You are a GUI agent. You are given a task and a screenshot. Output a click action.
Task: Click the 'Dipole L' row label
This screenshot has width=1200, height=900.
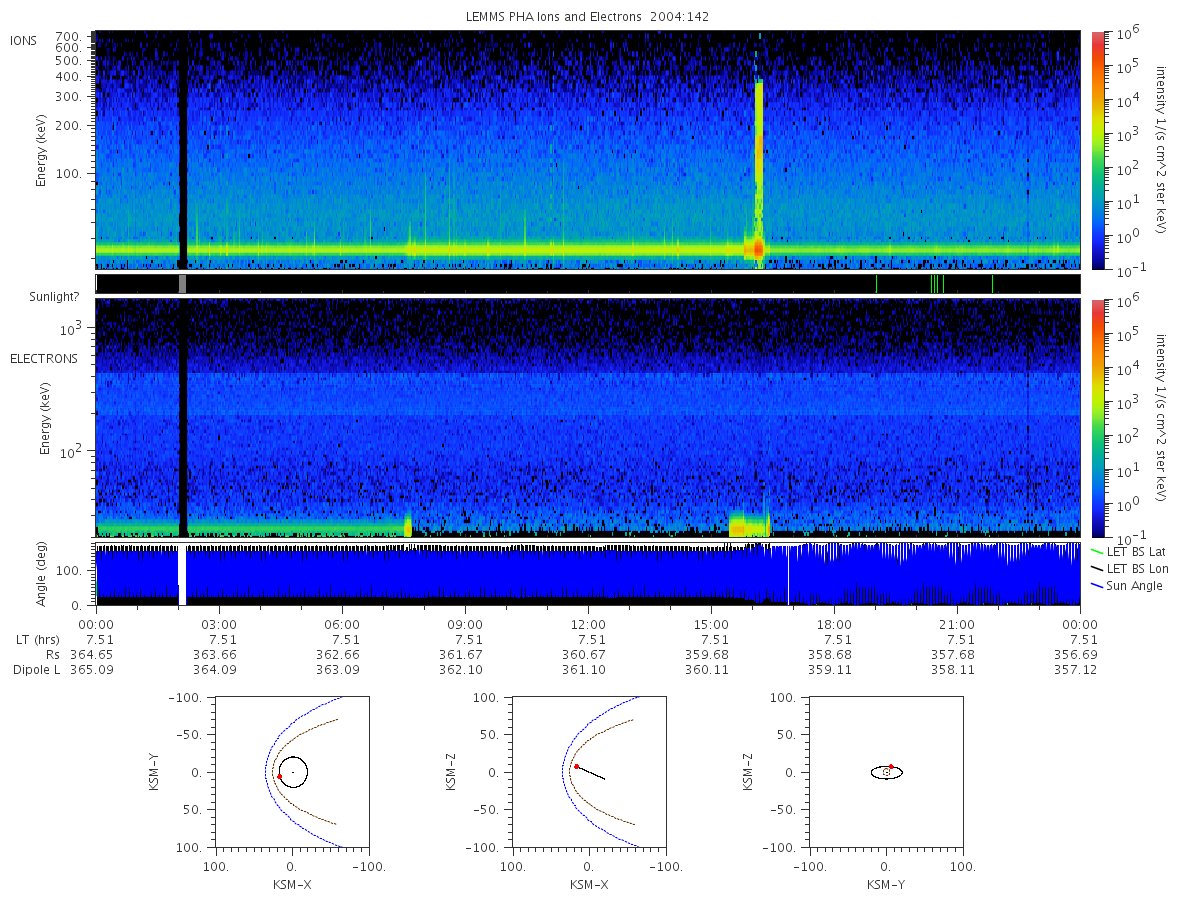tap(37, 670)
